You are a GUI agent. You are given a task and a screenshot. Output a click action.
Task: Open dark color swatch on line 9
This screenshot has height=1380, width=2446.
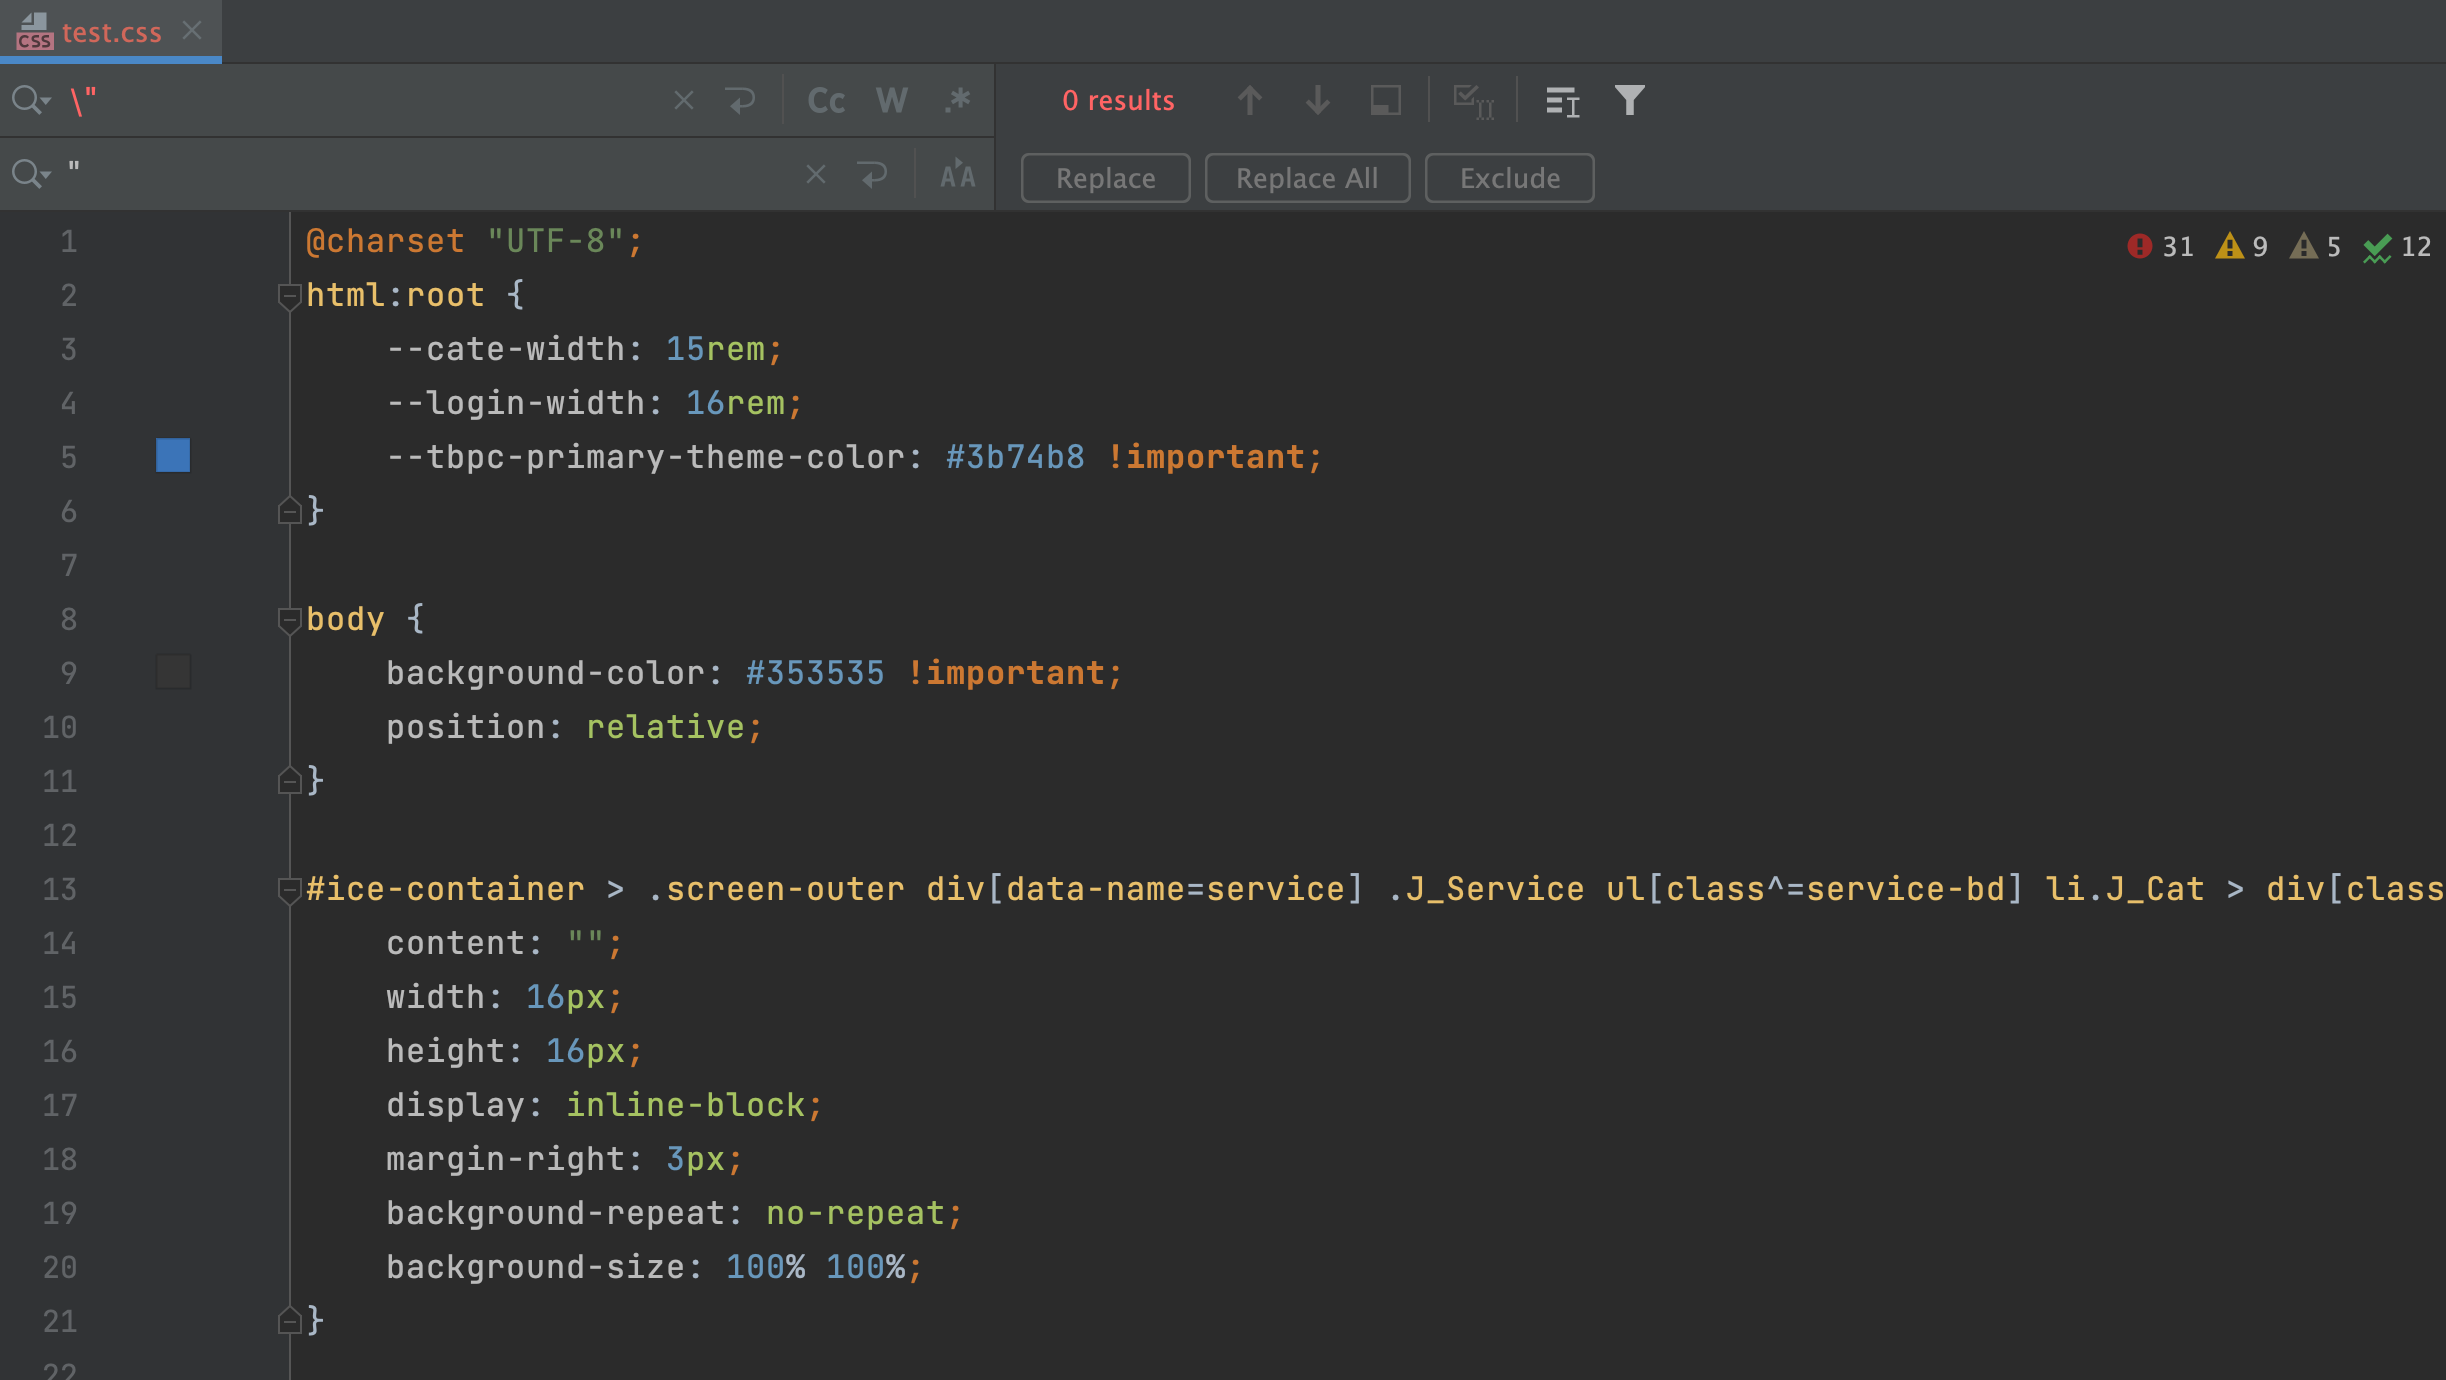pos(173,672)
